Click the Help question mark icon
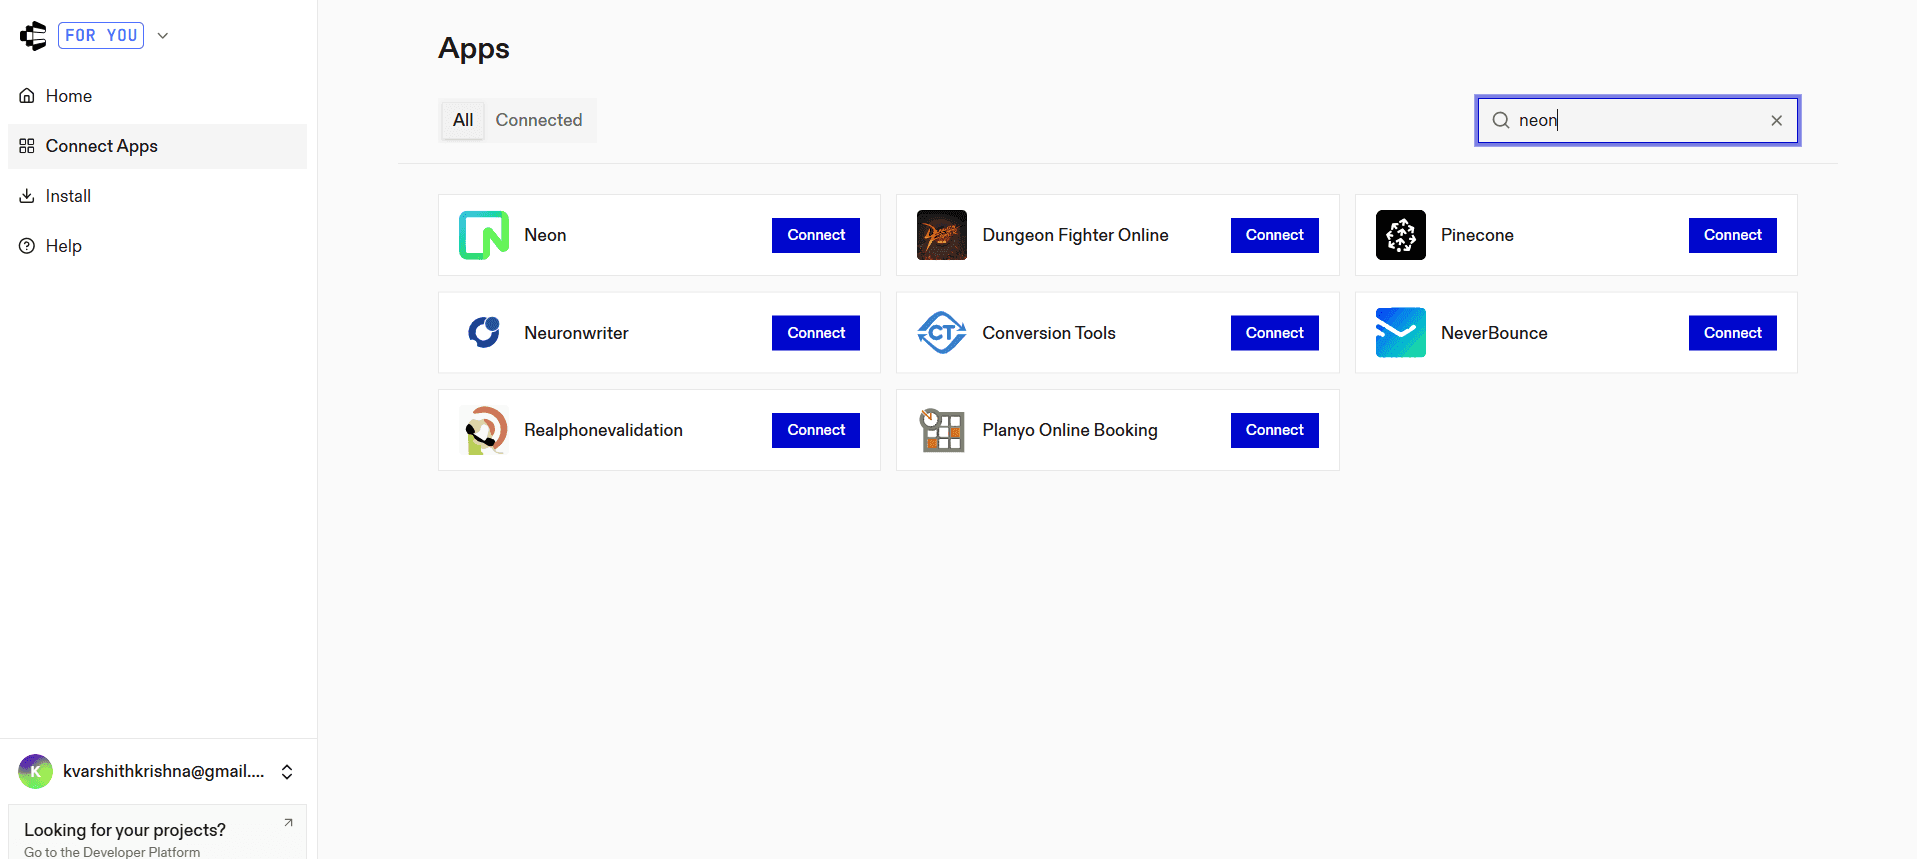The image size is (1917, 859). 27,246
